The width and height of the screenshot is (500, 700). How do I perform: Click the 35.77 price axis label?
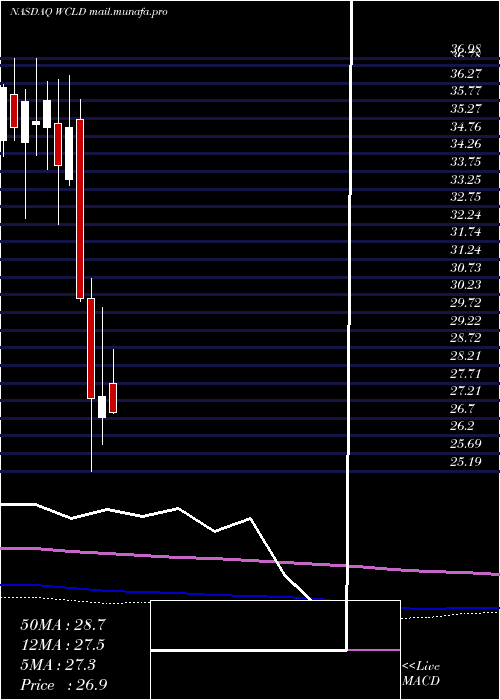click(x=467, y=92)
